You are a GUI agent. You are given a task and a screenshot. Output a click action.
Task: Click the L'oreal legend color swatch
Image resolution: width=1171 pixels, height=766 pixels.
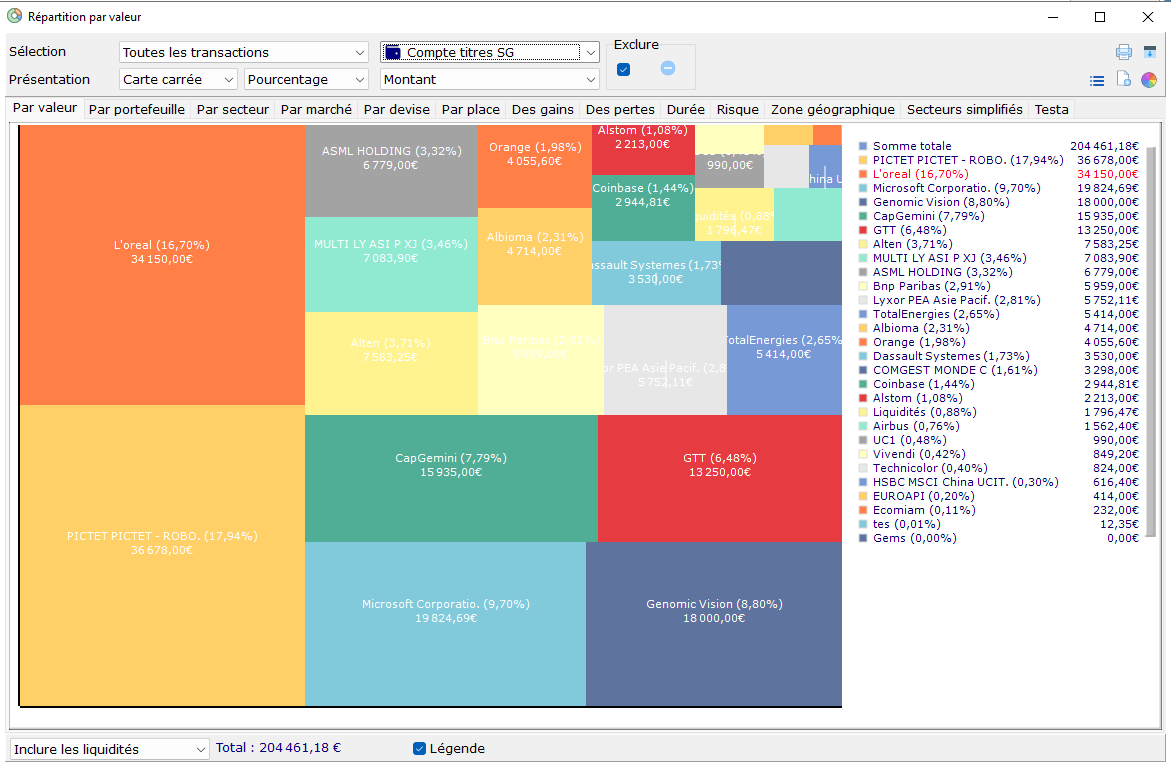[863, 174]
